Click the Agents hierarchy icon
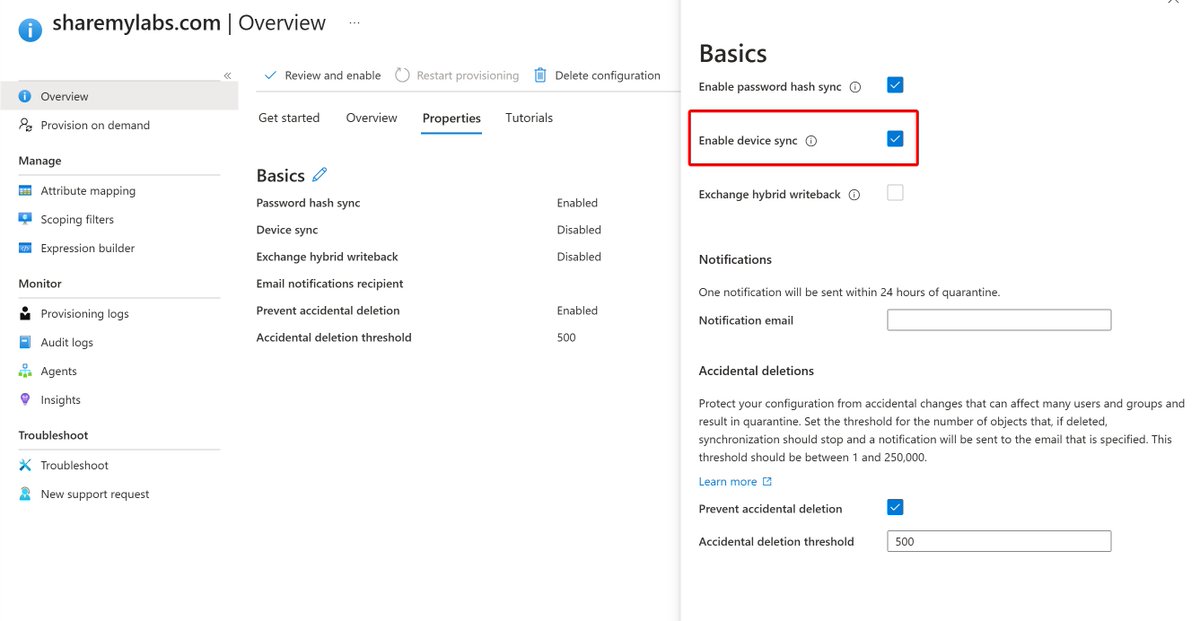This screenshot has height=621, width=1200. [x=25, y=371]
